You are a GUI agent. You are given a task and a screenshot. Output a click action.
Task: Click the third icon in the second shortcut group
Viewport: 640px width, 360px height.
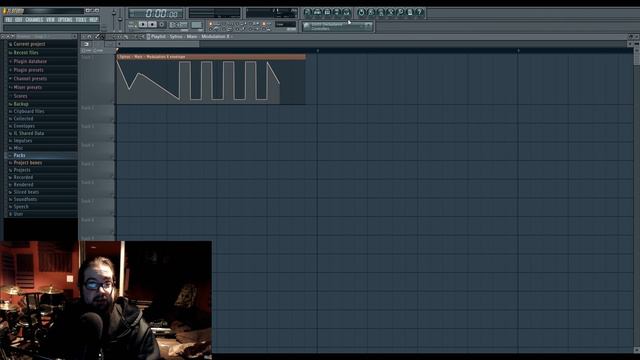tap(381, 12)
